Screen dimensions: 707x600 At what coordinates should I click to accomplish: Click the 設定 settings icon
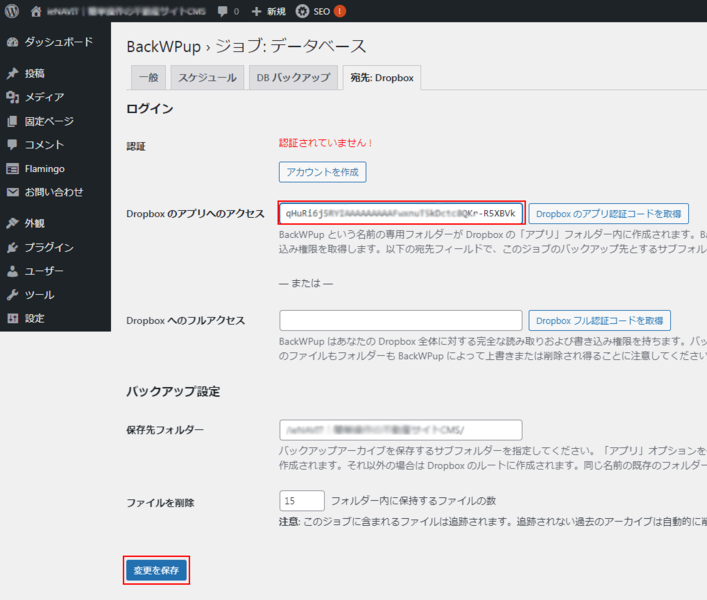pyautogui.click(x=13, y=318)
